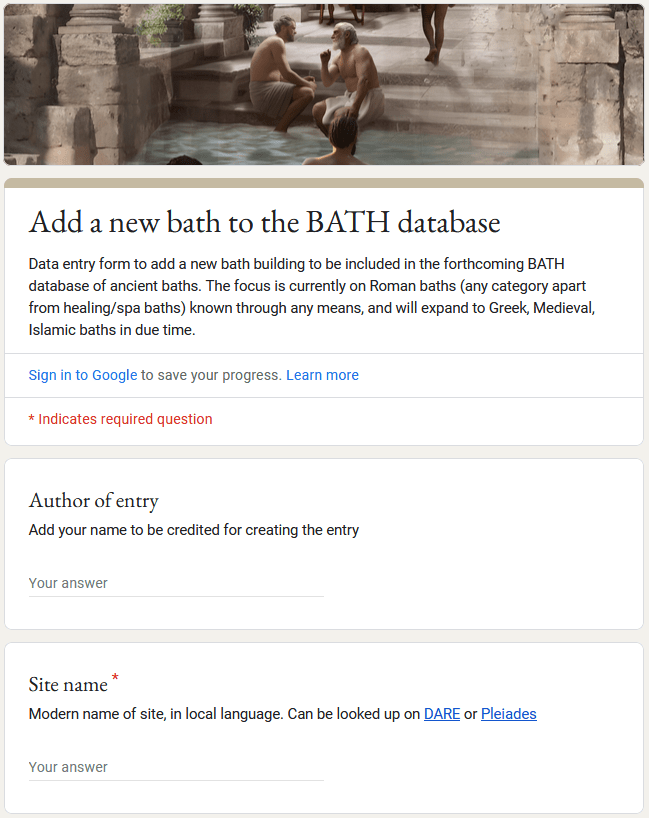The image size is (649, 818).
Task: Click the "to save your progress" text
Action: [212, 375]
